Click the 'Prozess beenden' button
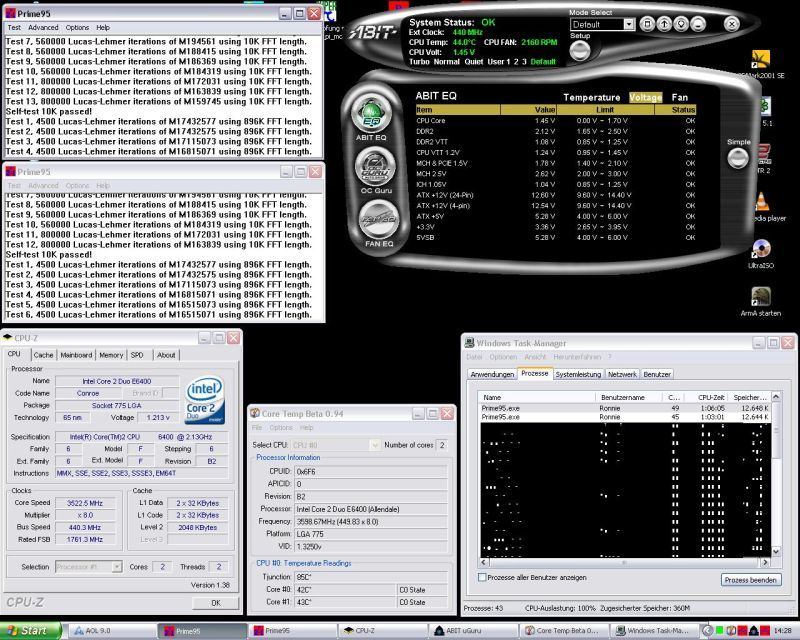Screen dimensions: 800x640 tap(751, 580)
